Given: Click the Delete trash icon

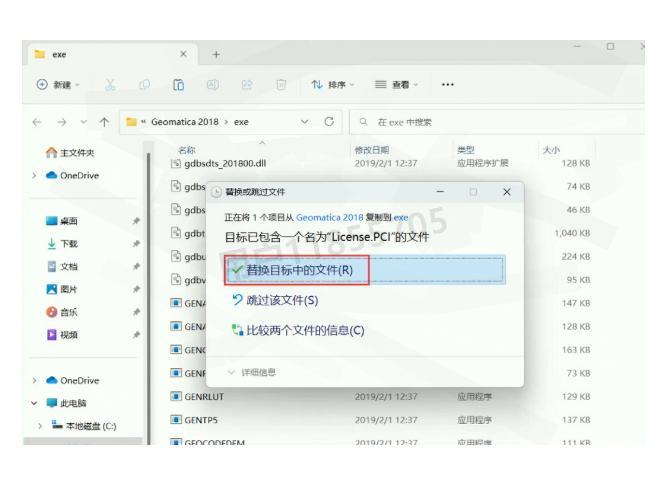Looking at the screenshot, I should [x=281, y=85].
